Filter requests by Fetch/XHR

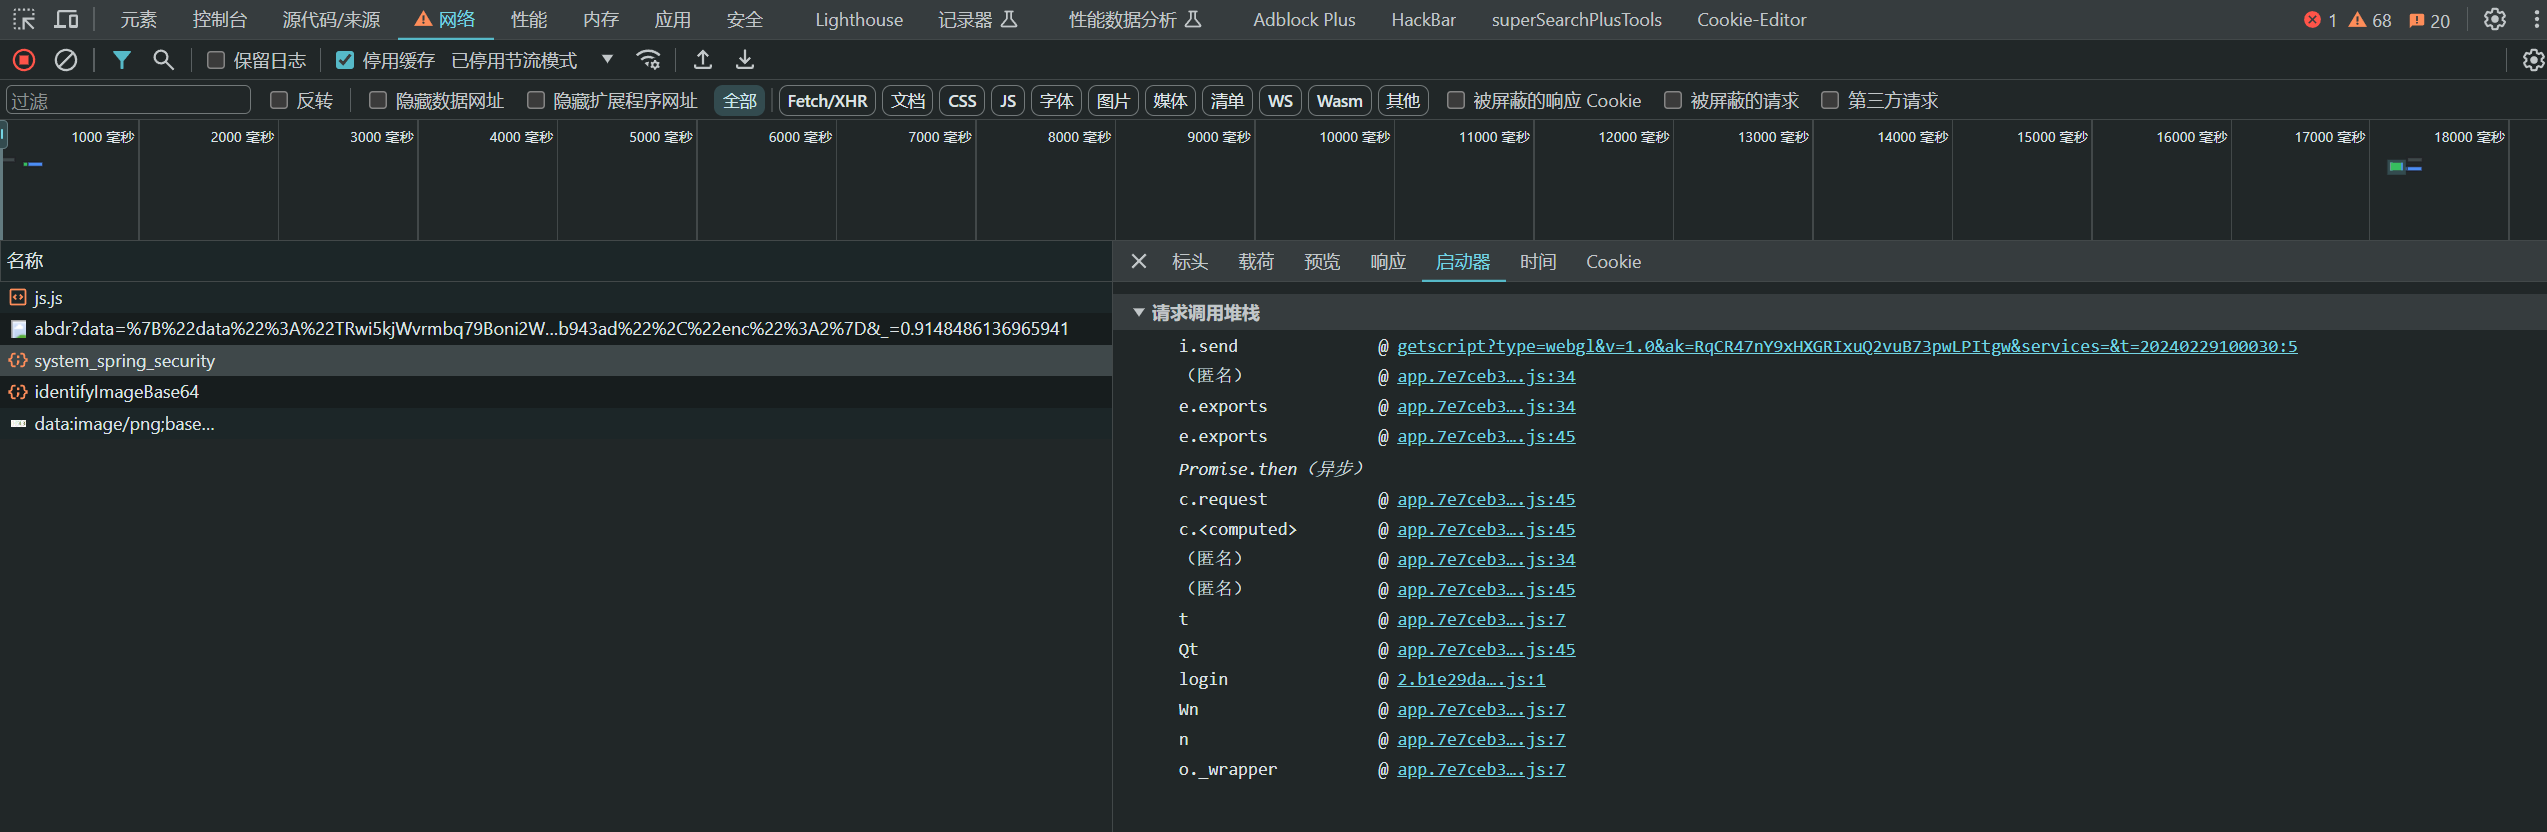(x=827, y=100)
